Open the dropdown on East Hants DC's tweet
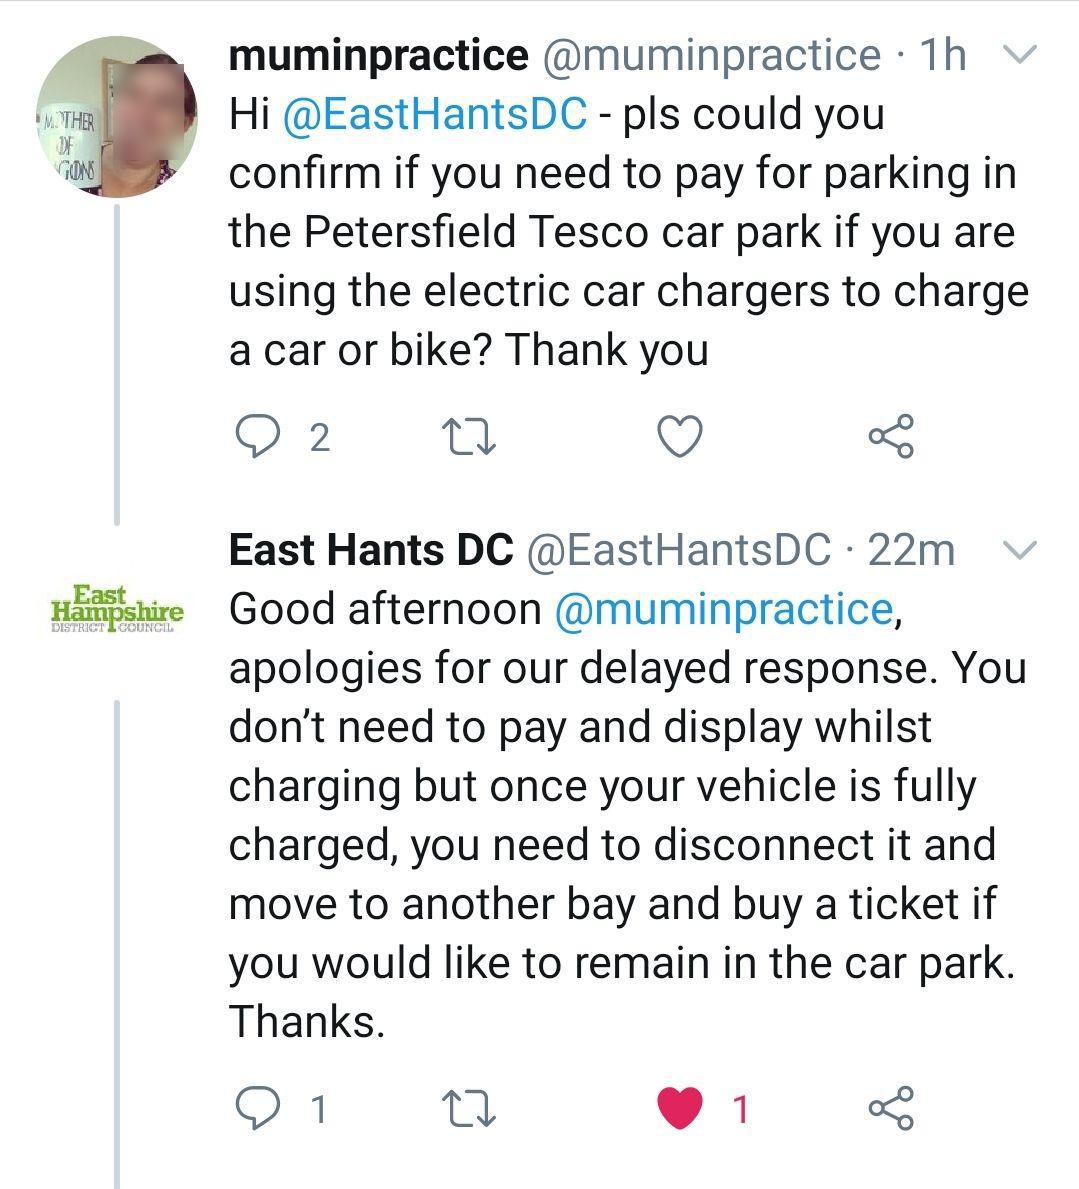The height and width of the screenshot is (1189, 1079). coord(1019,550)
